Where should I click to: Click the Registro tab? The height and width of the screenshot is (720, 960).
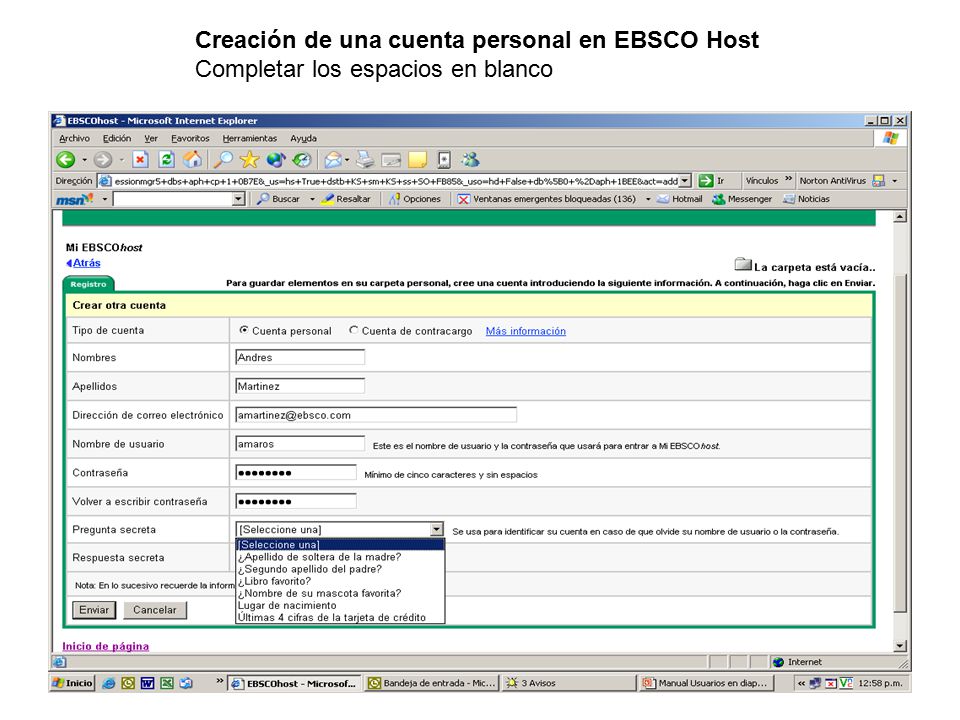click(x=88, y=284)
